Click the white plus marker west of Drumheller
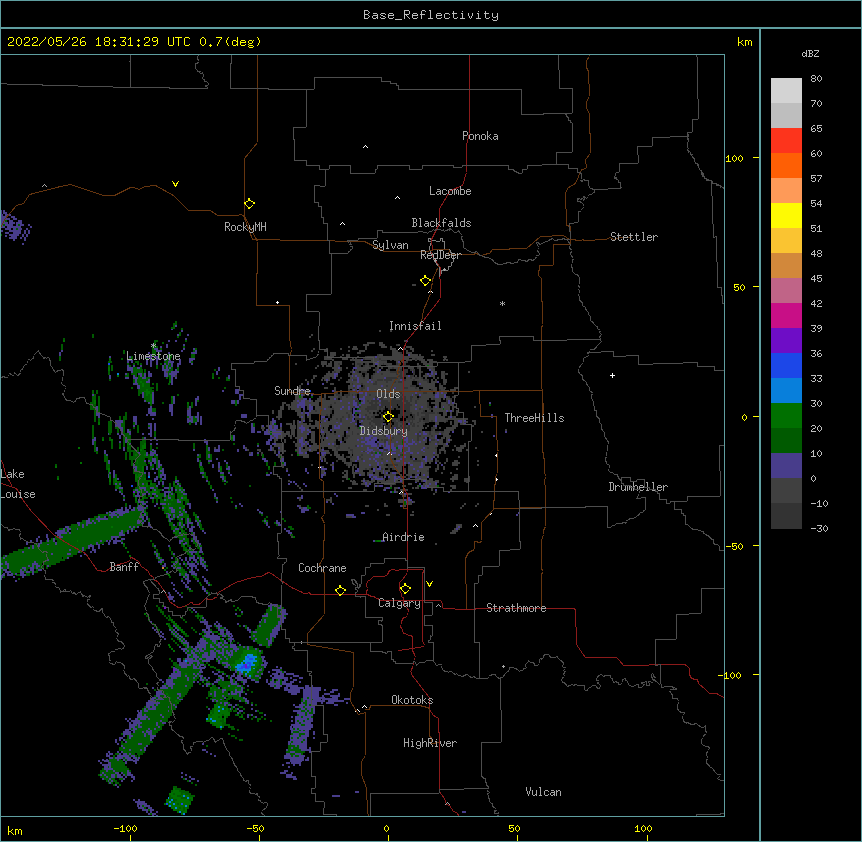Image resolution: width=862 pixels, height=842 pixels. coord(612,375)
